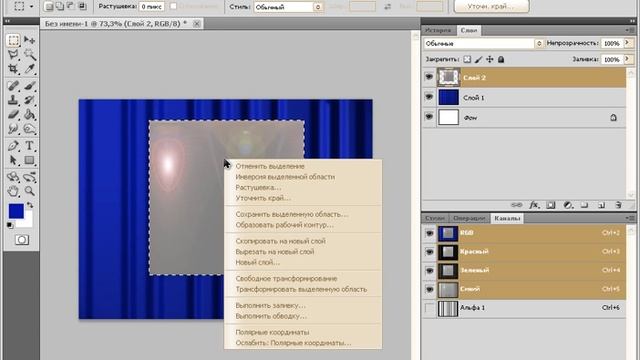Image resolution: width=640 pixels, height=360 pixels.
Task: Open the Непрозрачность opacity slider arrow
Action: [629, 43]
